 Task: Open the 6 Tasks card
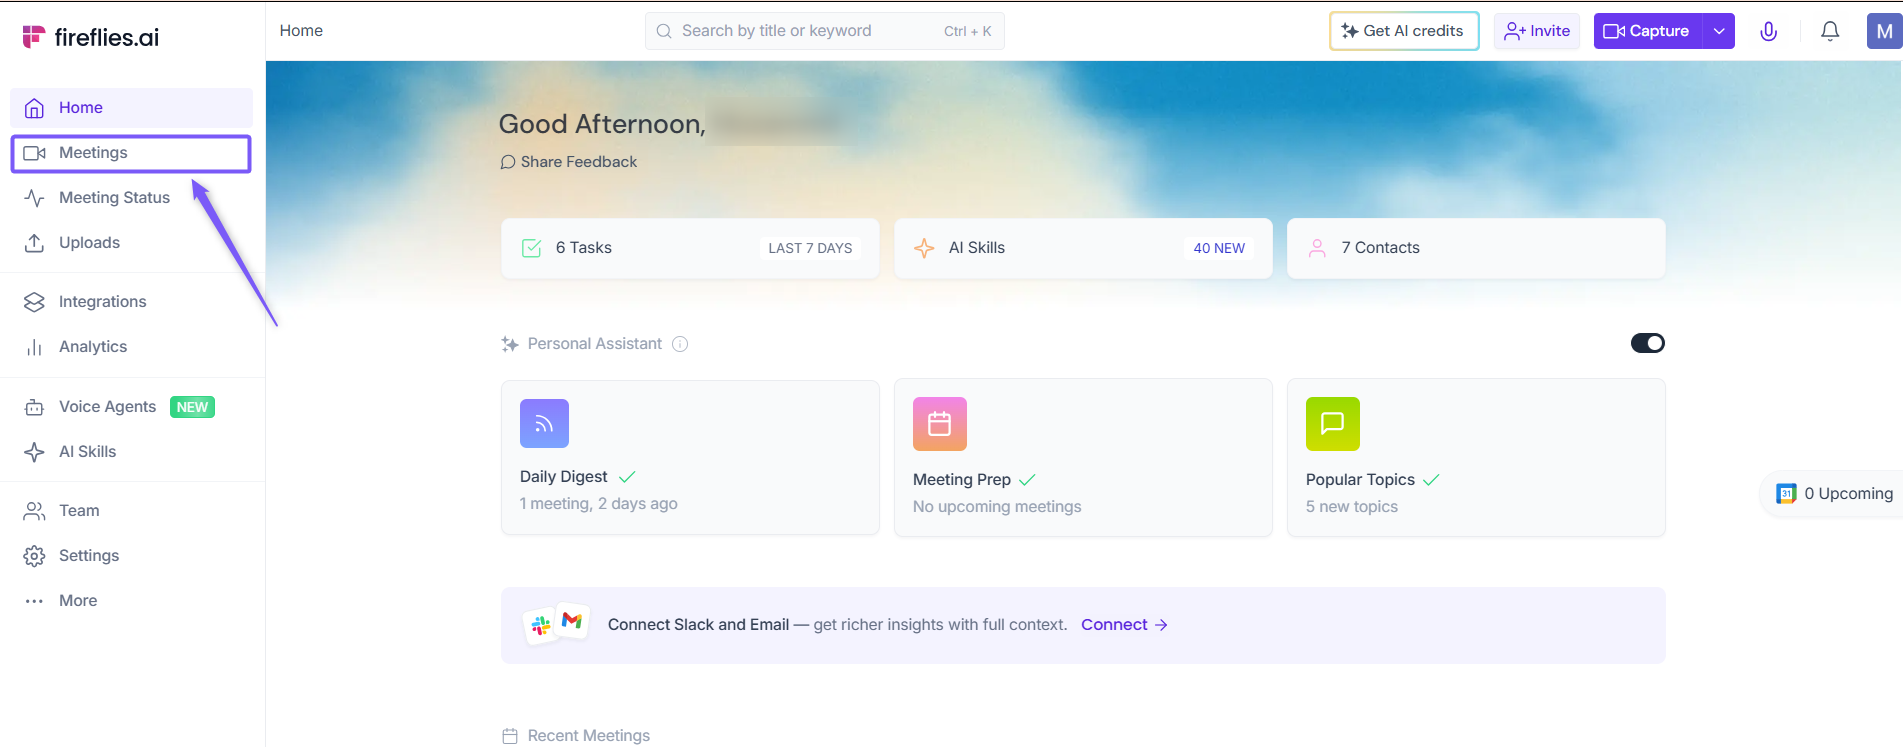pos(690,248)
